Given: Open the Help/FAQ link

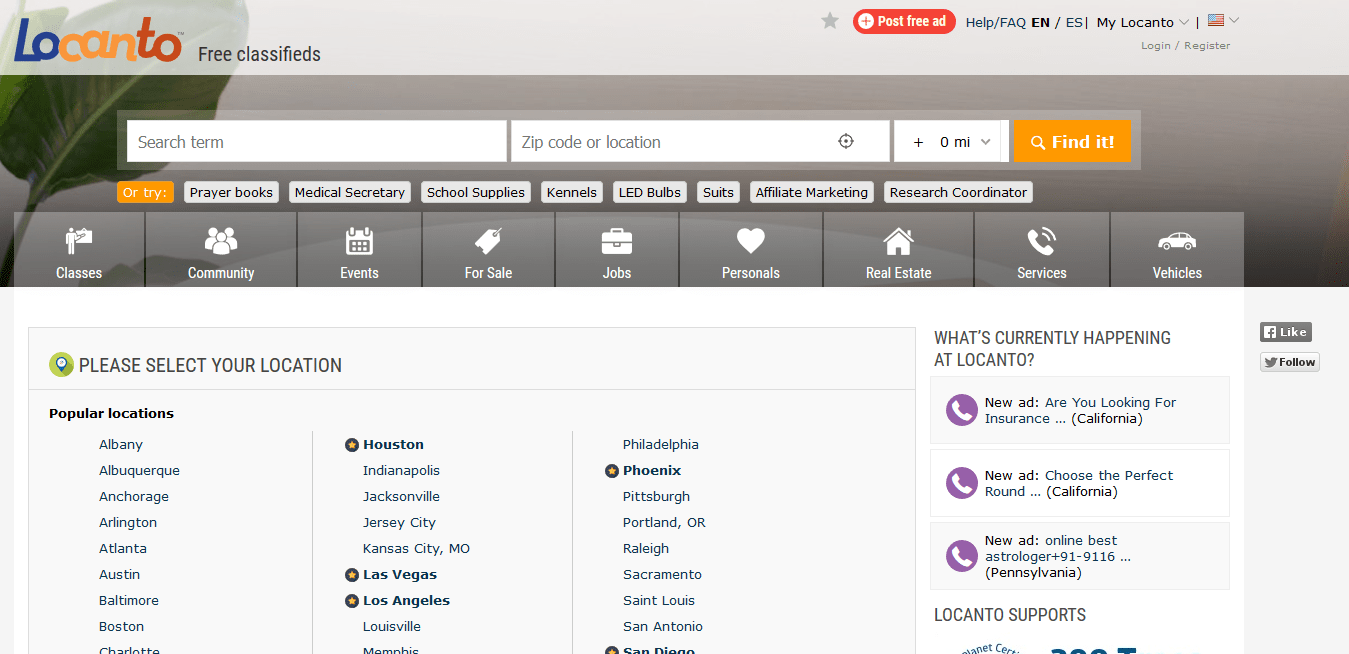Looking at the screenshot, I should pos(995,22).
